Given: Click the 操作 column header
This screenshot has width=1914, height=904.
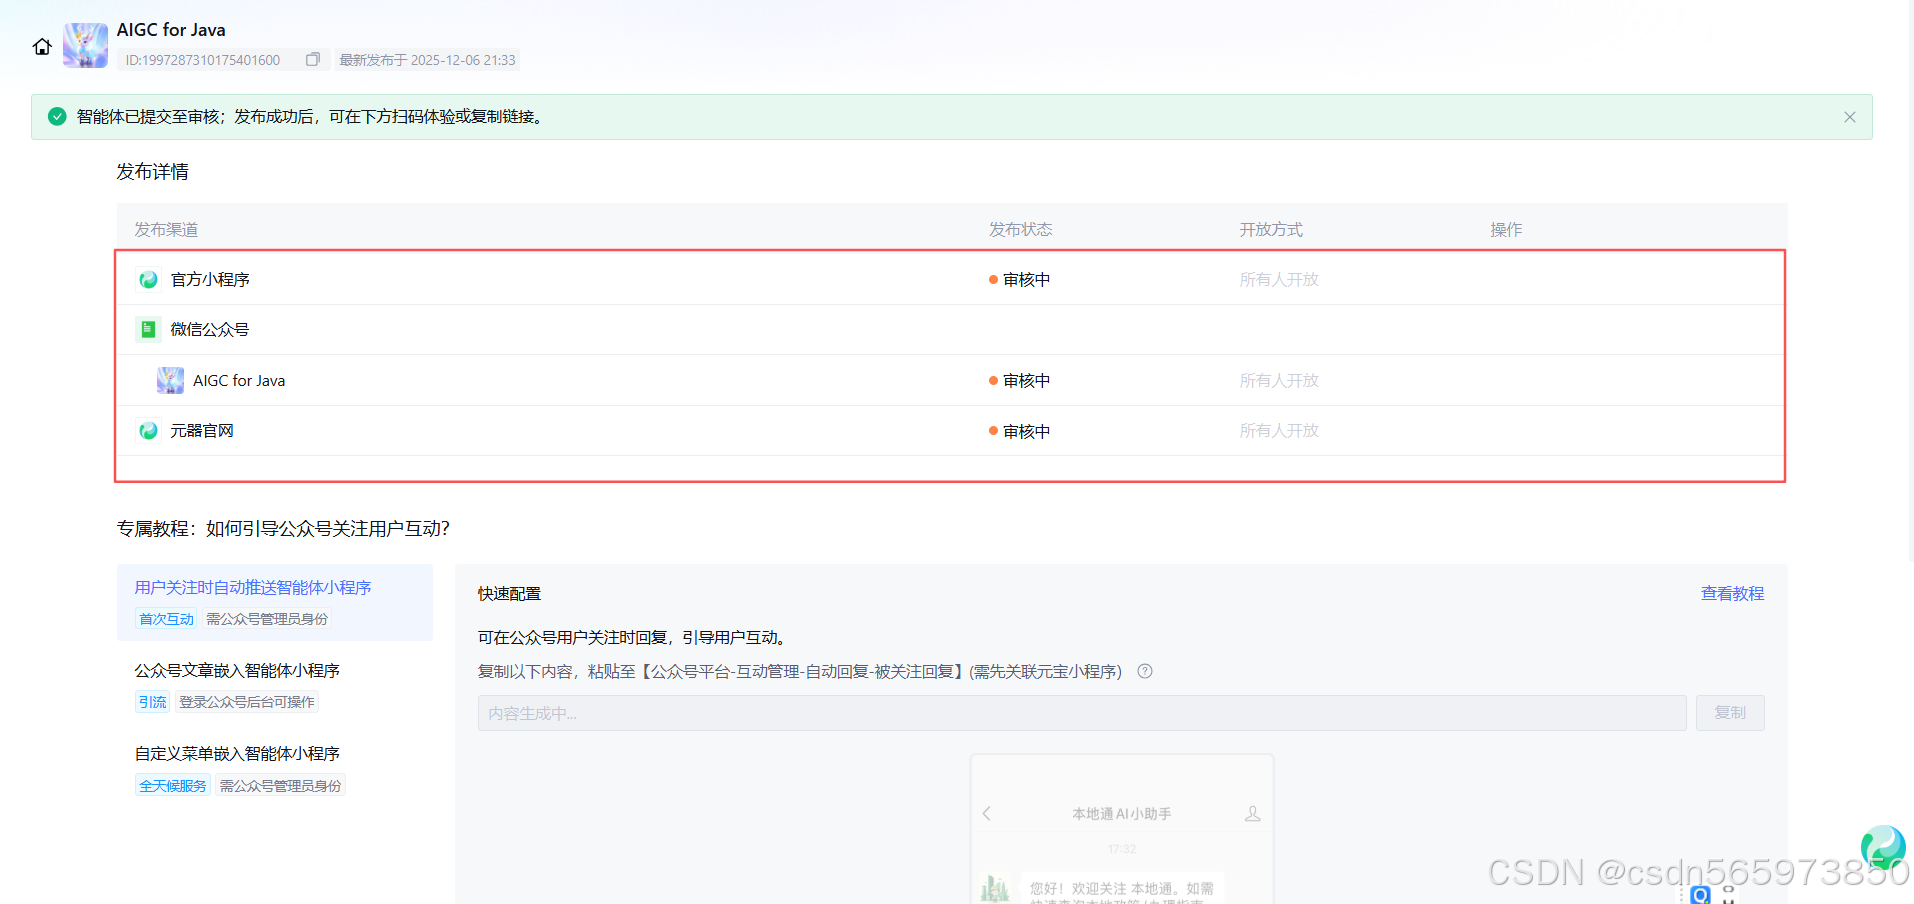Looking at the screenshot, I should [x=1506, y=230].
